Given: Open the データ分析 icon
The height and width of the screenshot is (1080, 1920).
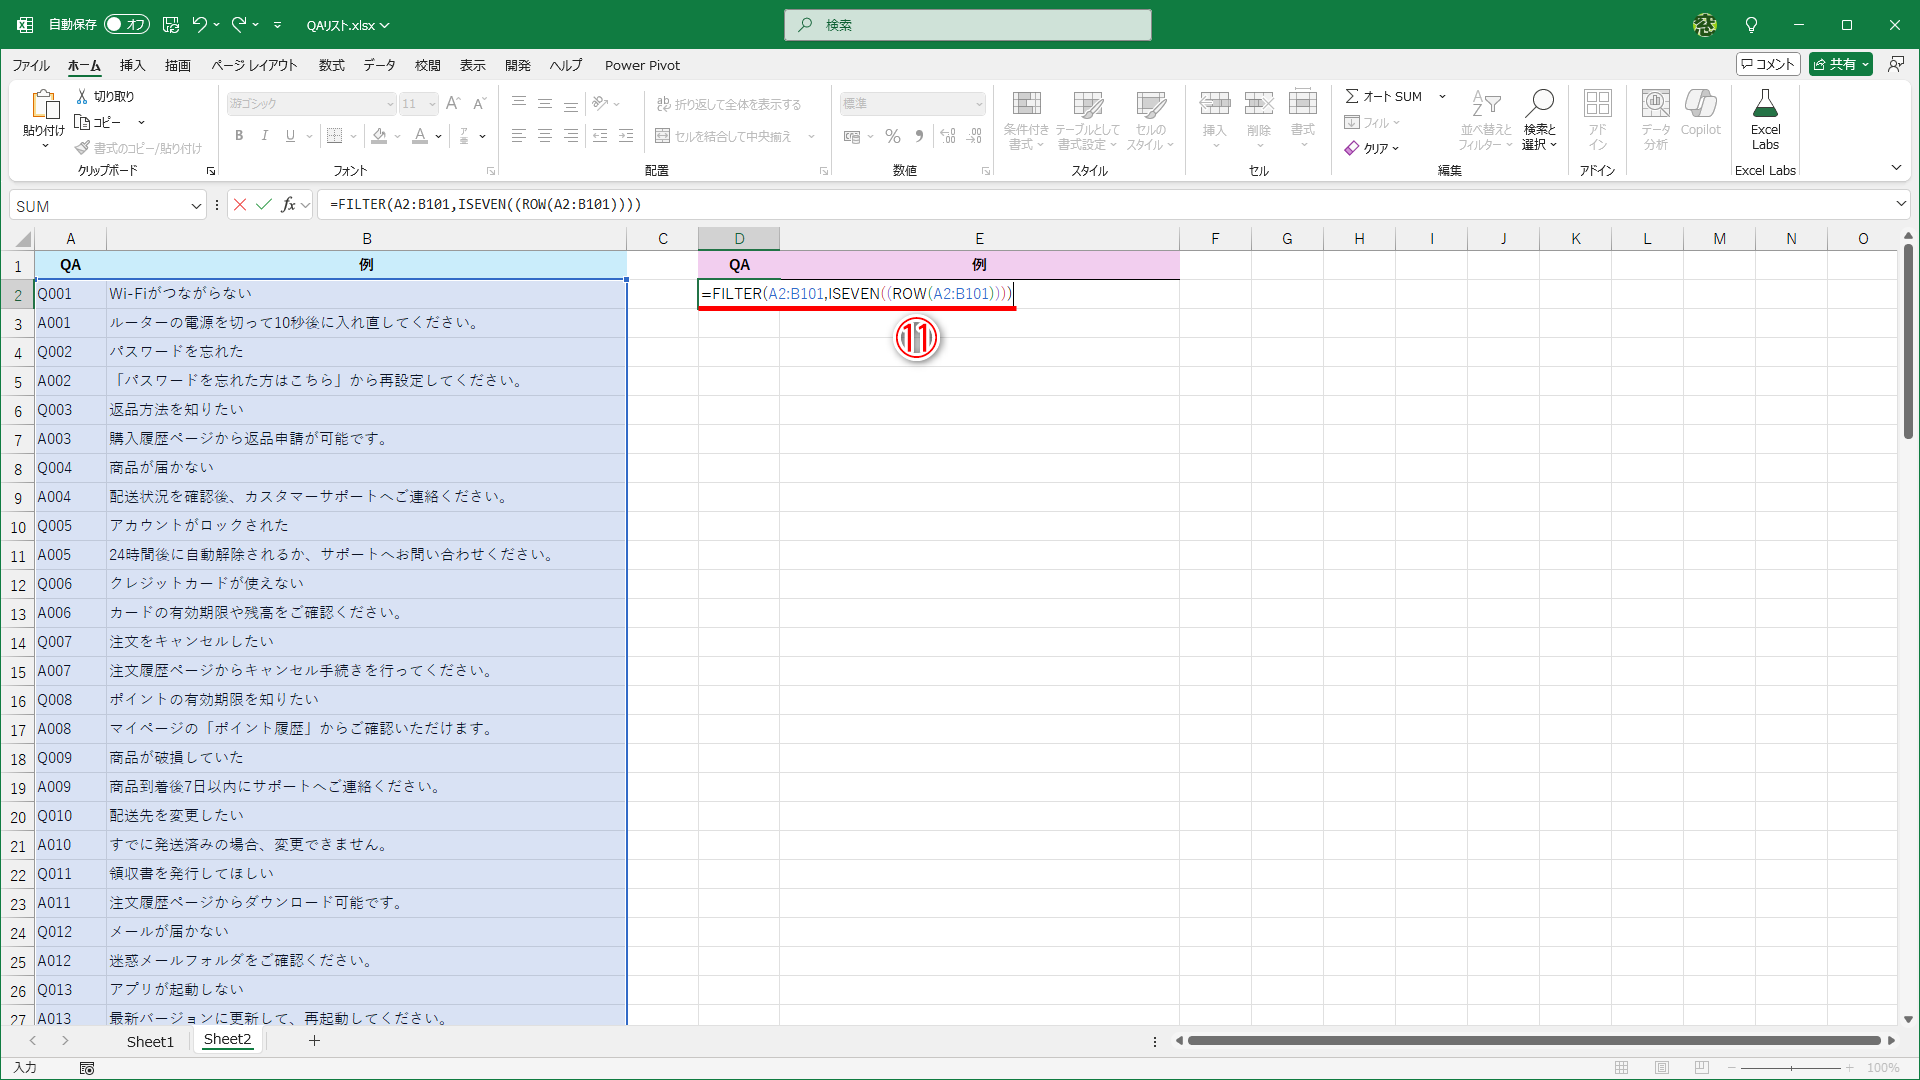Looking at the screenshot, I should click(1656, 119).
